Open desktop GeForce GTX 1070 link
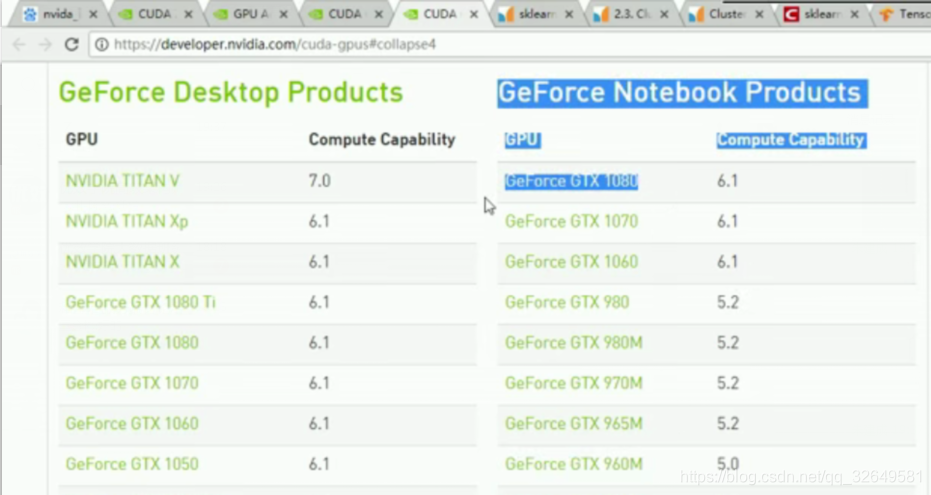The image size is (931, 495). [x=132, y=383]
